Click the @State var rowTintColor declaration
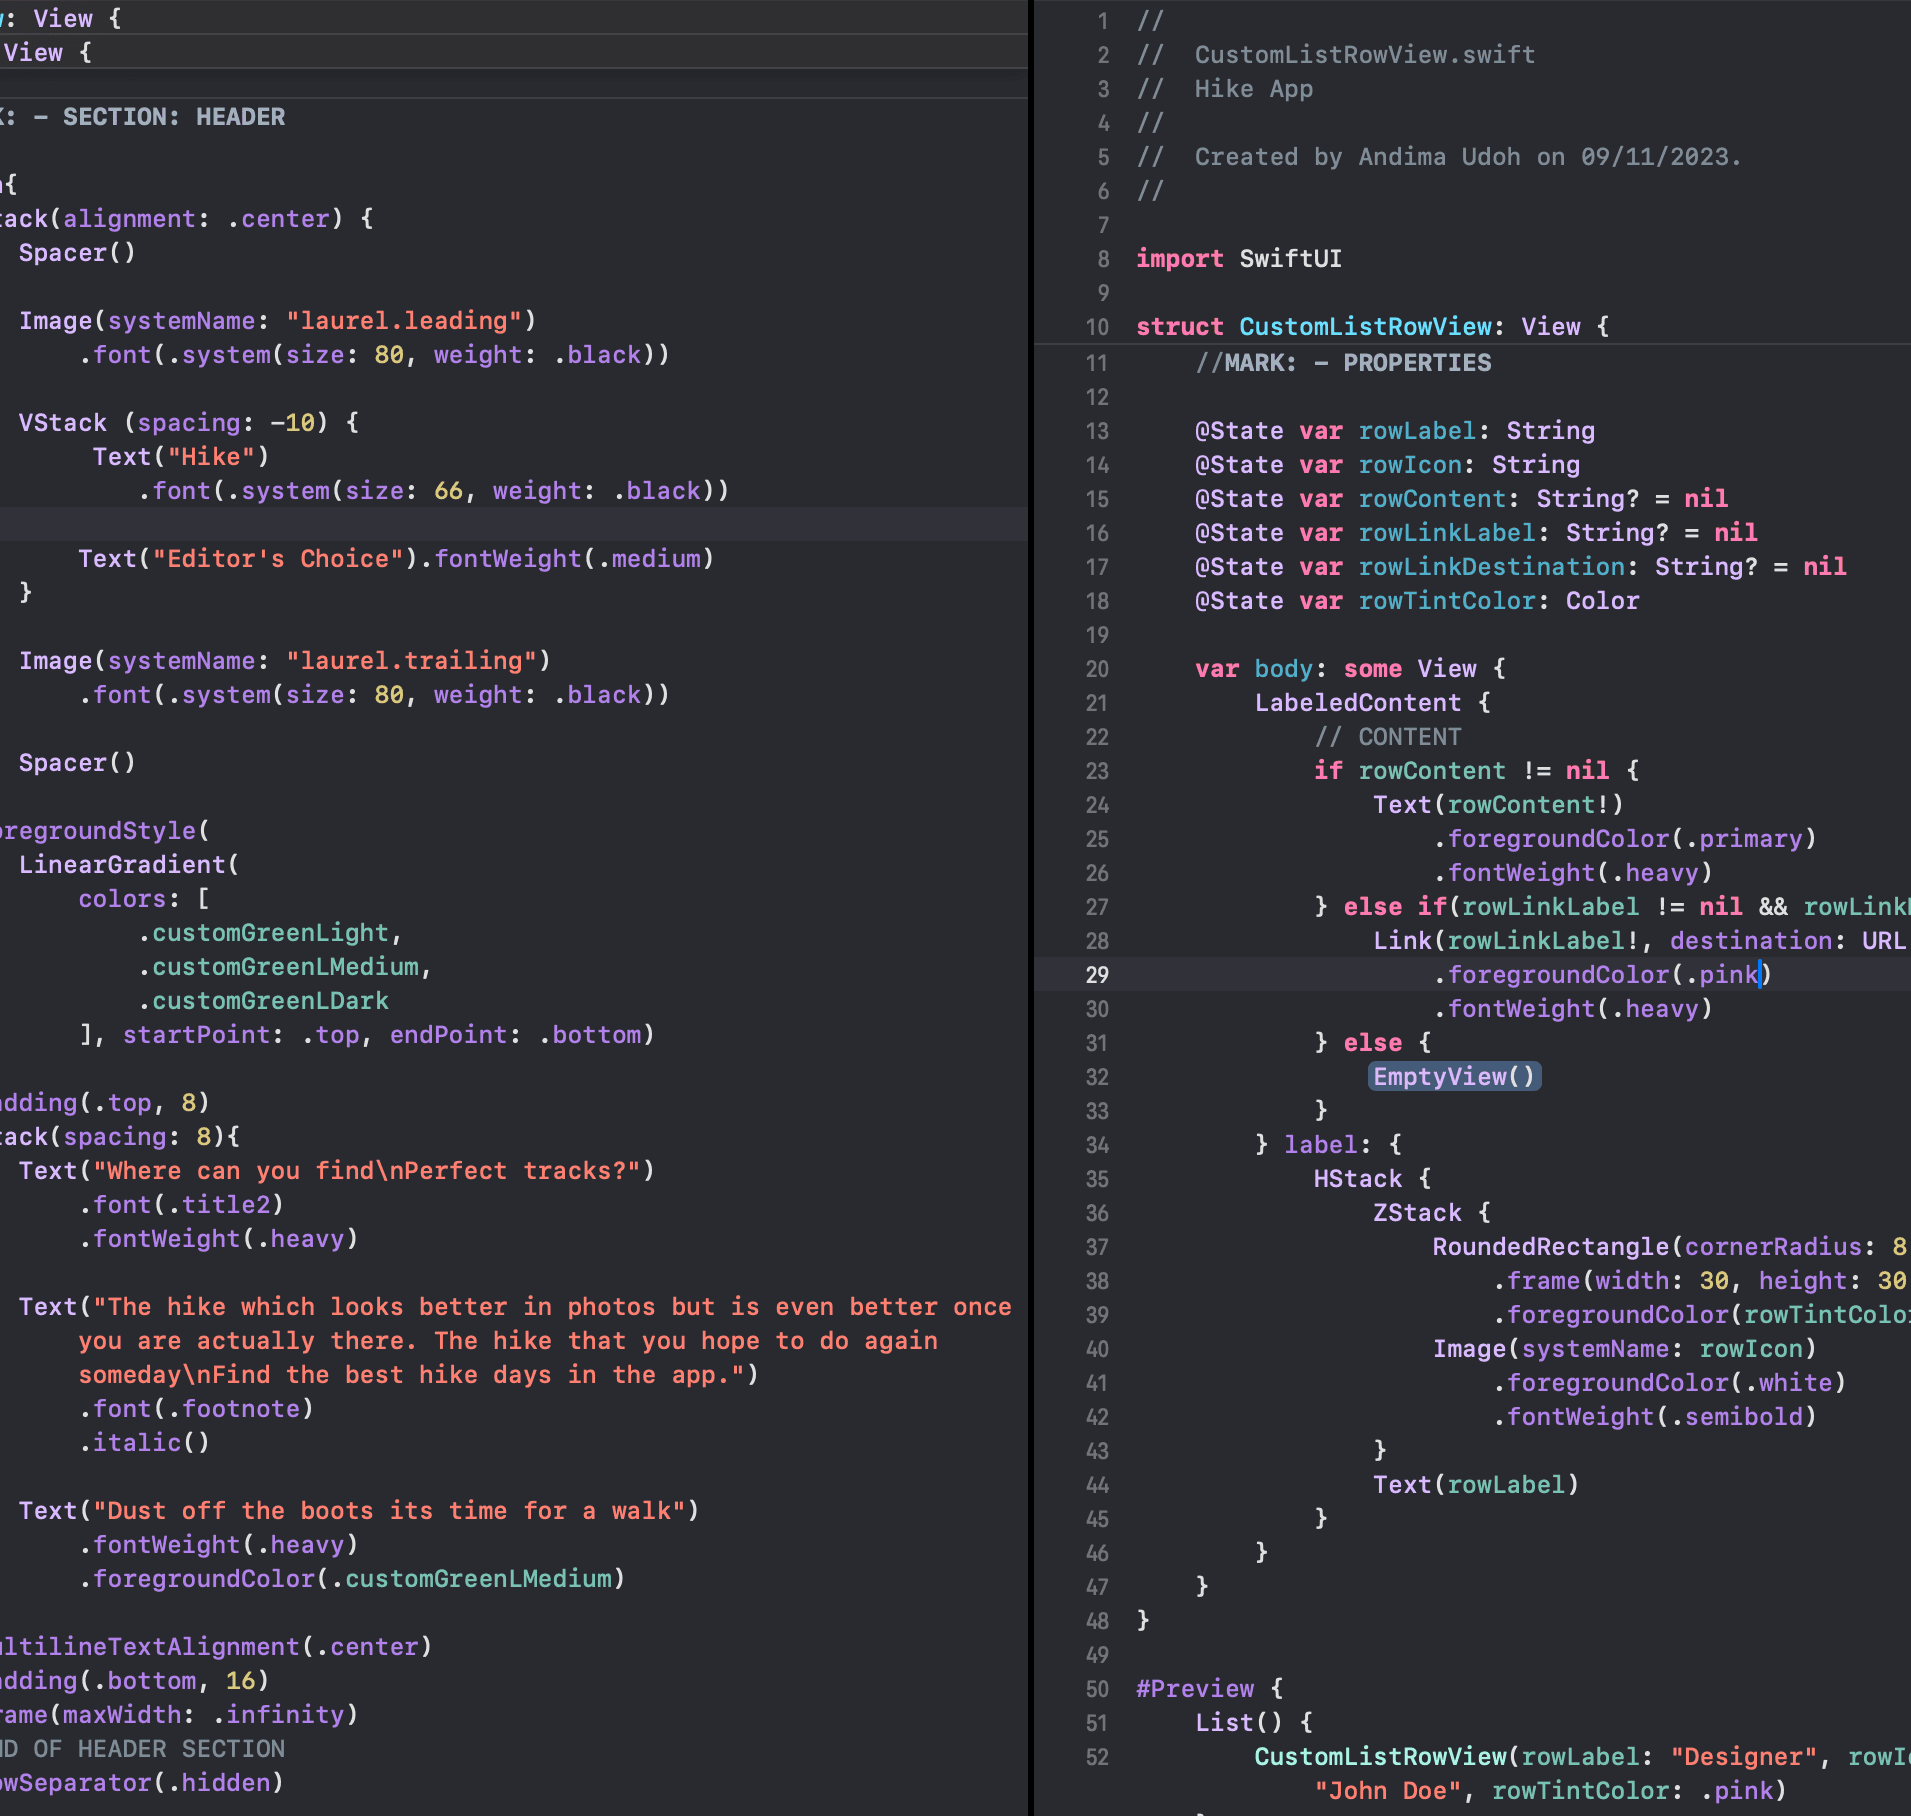This screenshot has height=1816, width=1911. pyautogui.click(x=1447, y=600)
